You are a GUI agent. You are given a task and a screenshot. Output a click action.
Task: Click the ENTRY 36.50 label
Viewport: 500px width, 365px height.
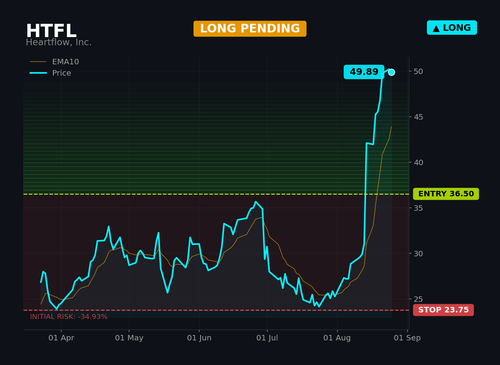point(446,194)
